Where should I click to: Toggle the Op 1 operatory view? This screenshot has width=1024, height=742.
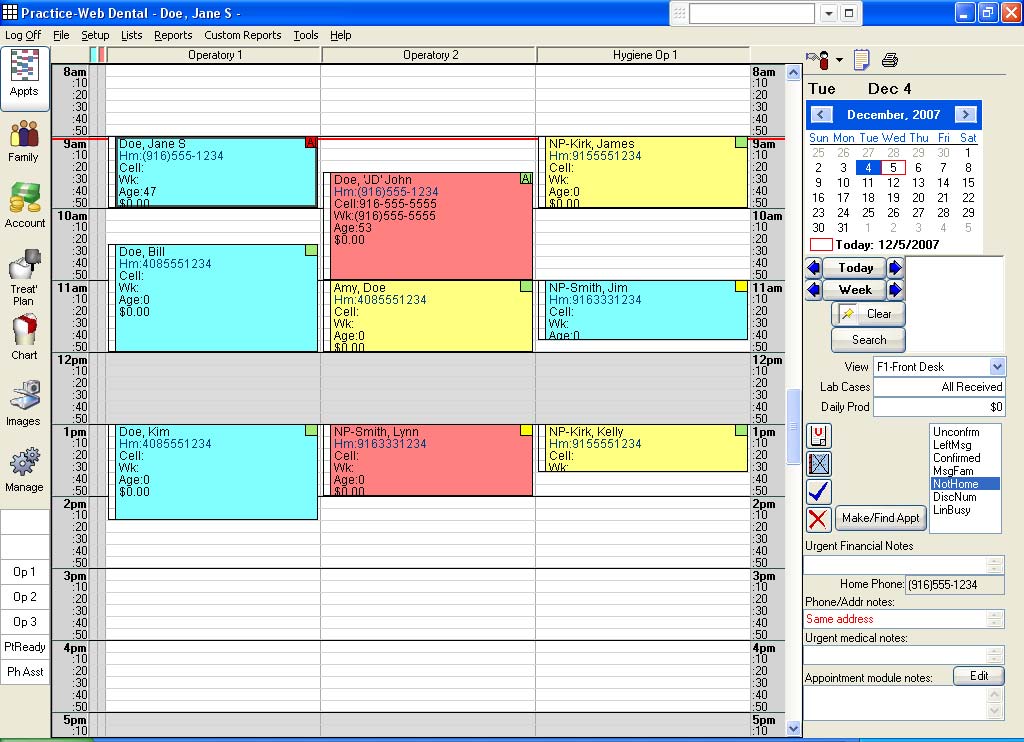[x=24, y=572]
